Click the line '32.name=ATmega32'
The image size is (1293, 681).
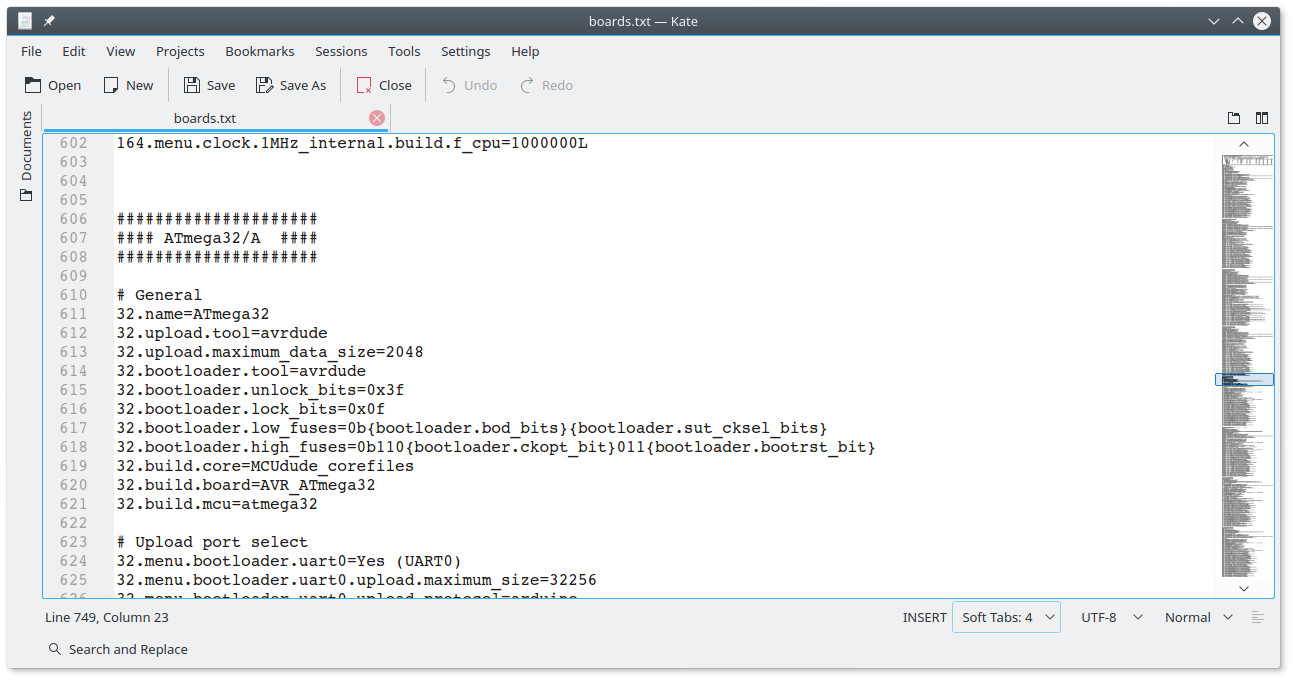click(193, 314)
